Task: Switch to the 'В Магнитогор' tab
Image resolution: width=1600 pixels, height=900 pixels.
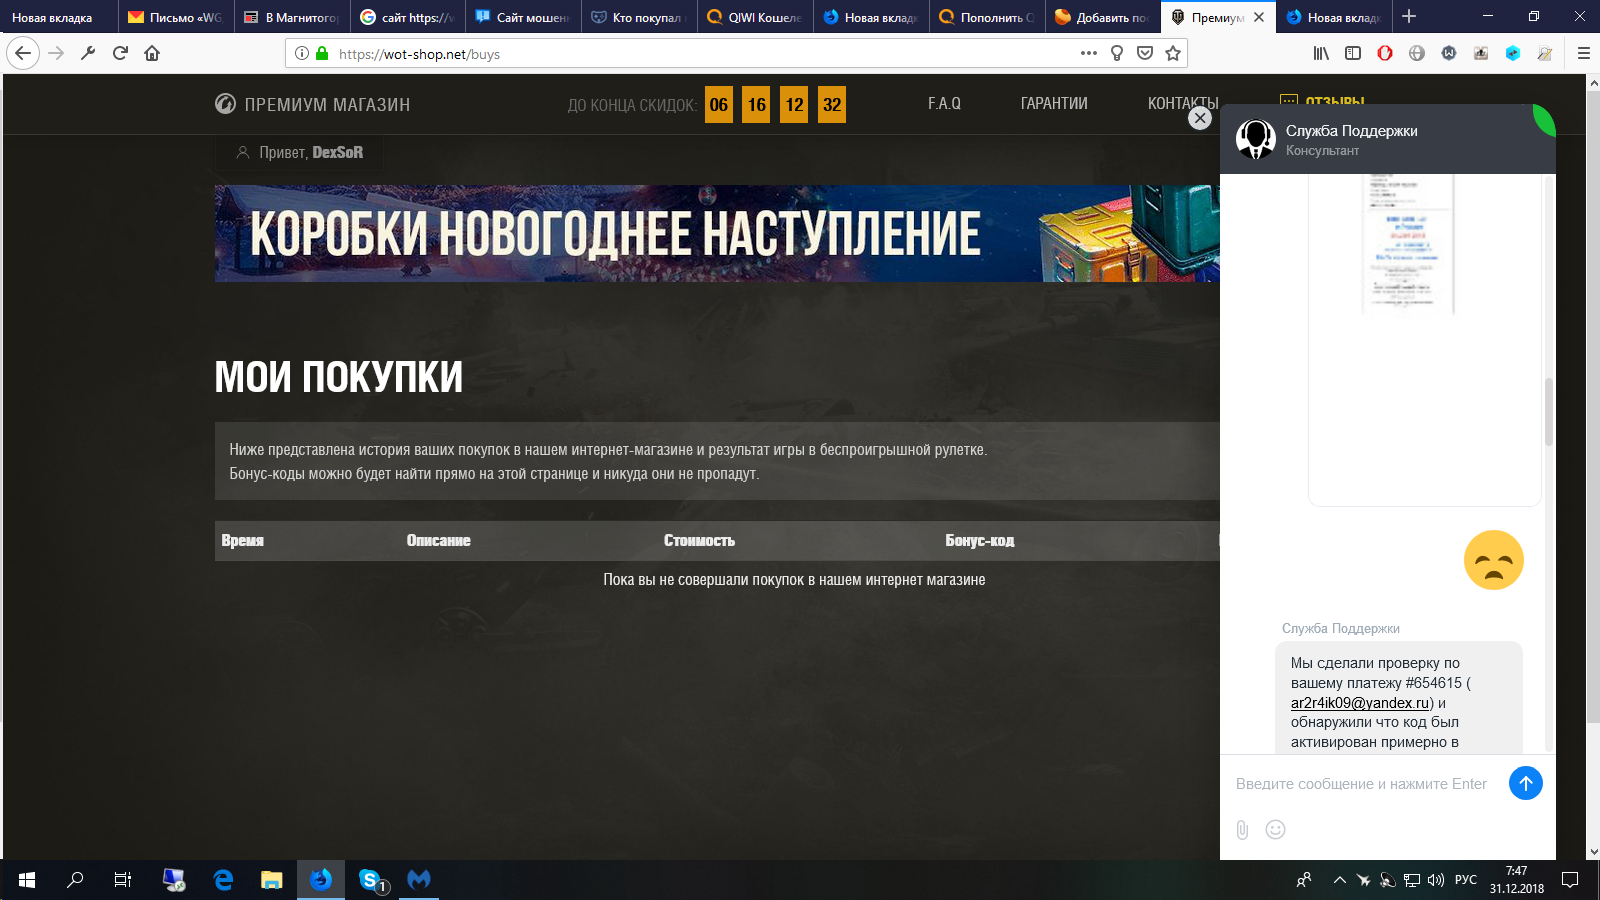Action: click(292, 17)
